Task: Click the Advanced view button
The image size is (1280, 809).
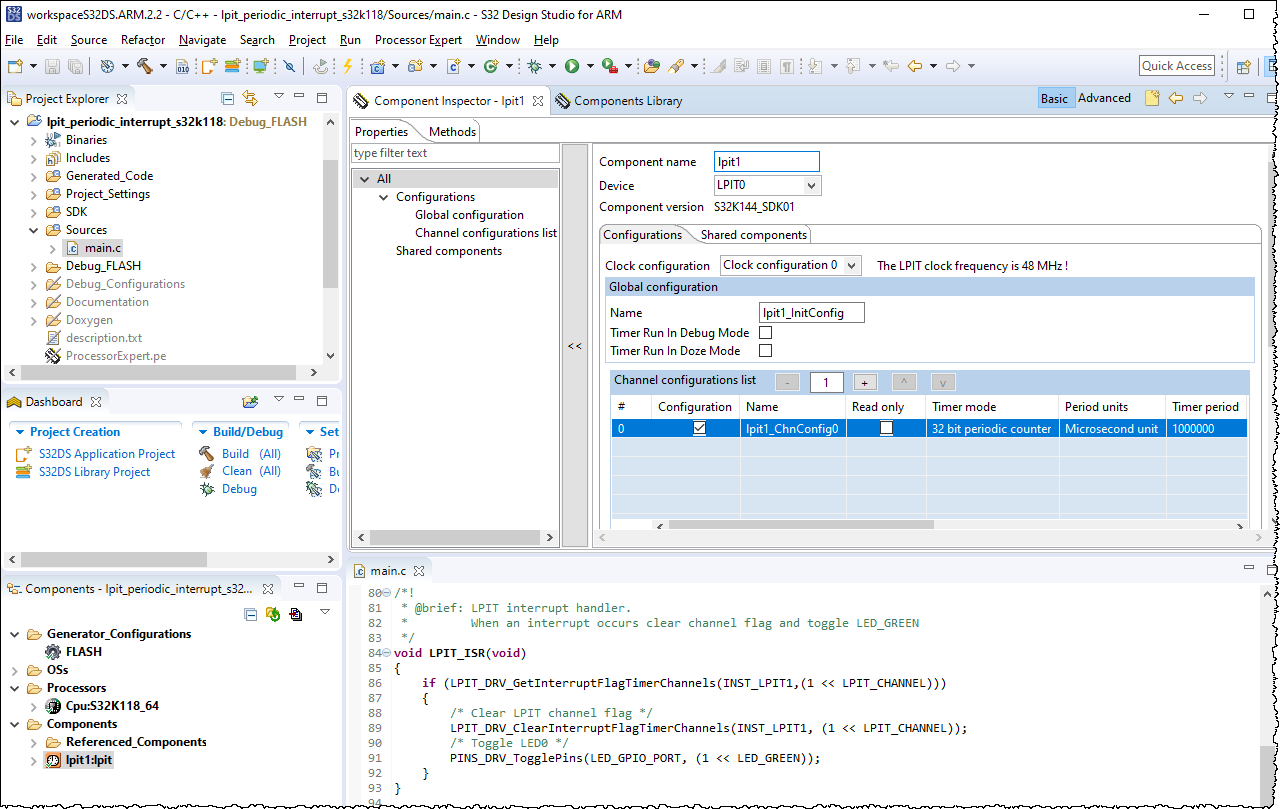Action: [x=1104, y=98]
